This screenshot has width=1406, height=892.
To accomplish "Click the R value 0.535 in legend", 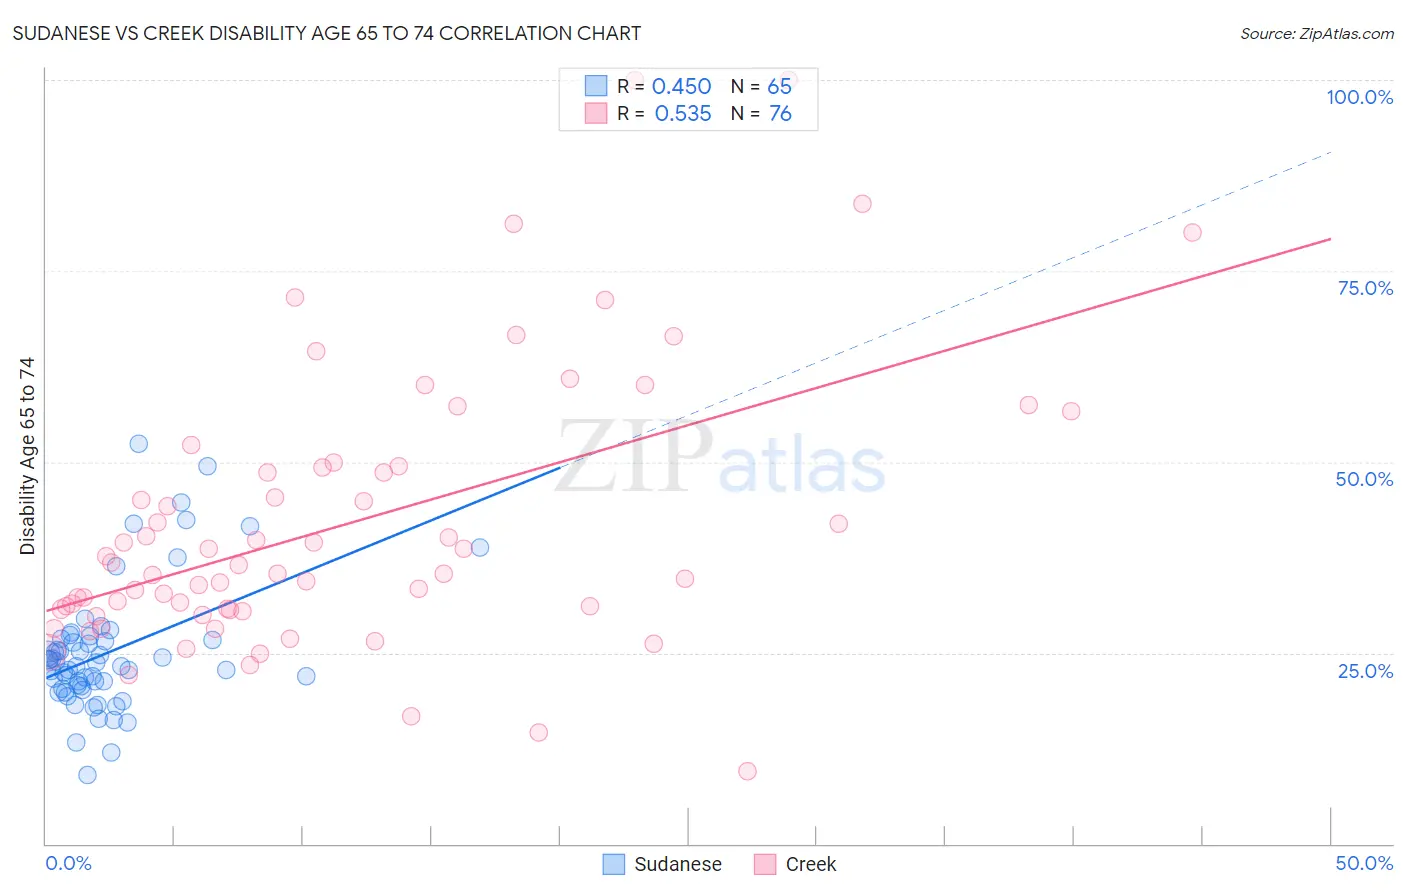I will coord(683,113).
